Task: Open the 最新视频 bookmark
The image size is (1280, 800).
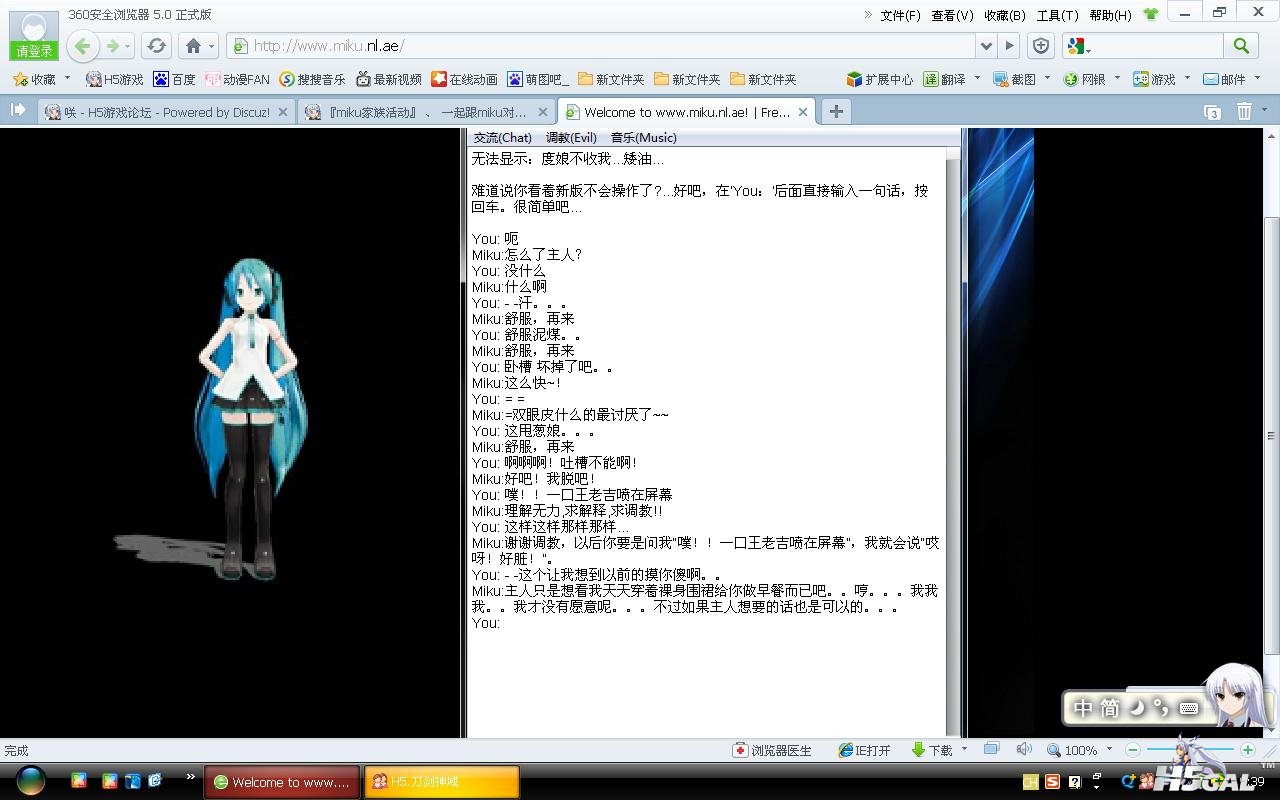Action: coord(389,79)
